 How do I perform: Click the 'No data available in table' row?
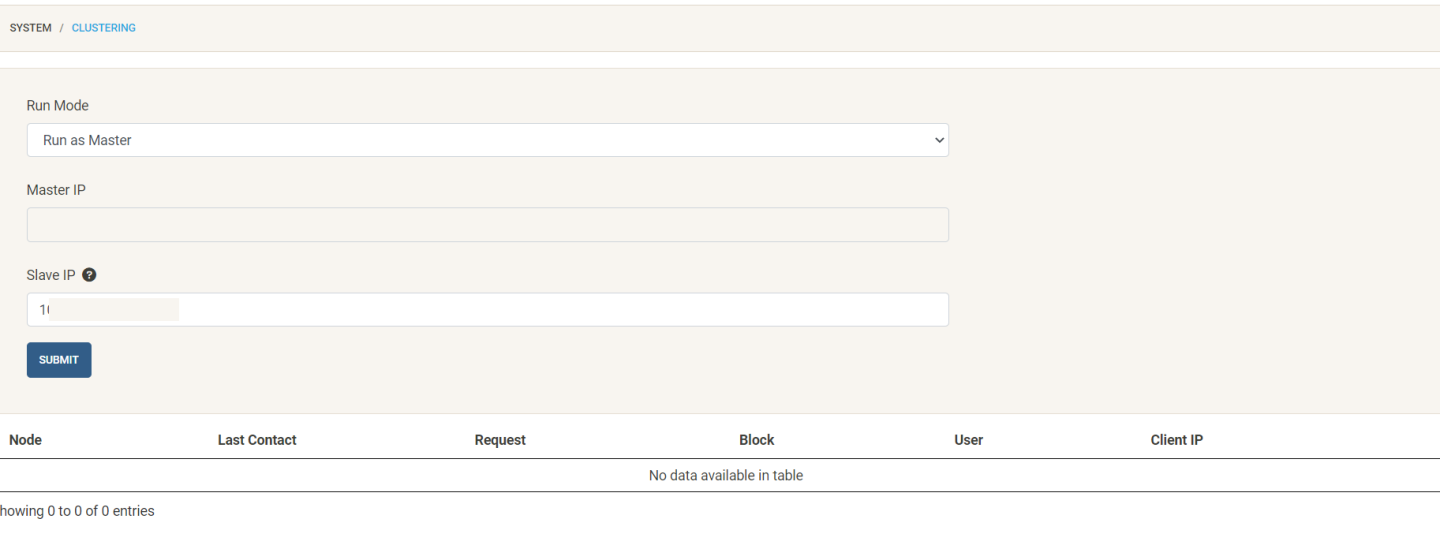coord(725,475)
